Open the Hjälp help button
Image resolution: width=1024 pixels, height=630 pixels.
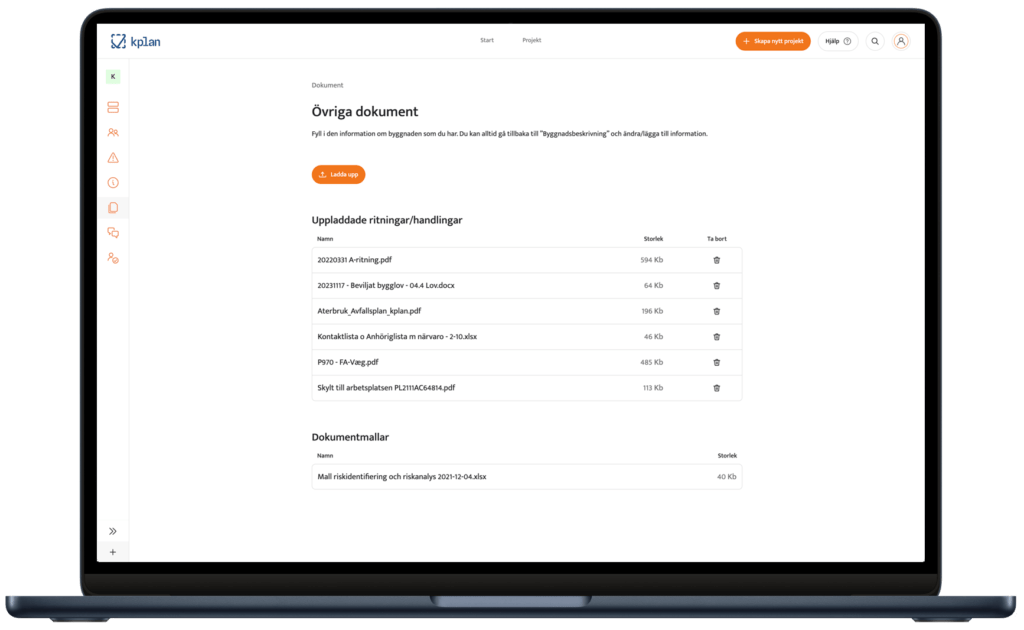click(837, 41)
